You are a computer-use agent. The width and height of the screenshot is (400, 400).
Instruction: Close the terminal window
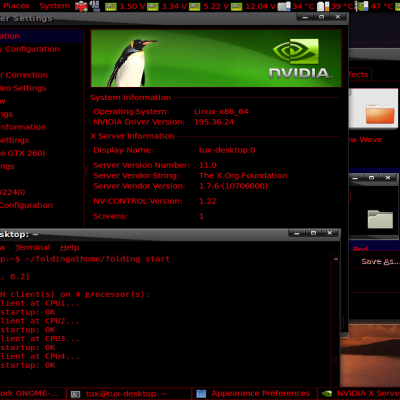pos(330,233)
